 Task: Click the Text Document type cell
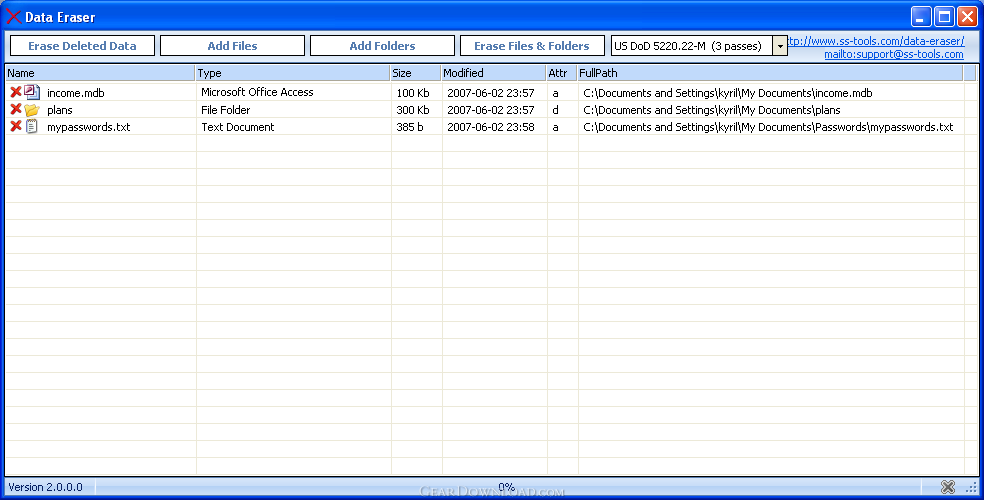[x=237, y=127]
